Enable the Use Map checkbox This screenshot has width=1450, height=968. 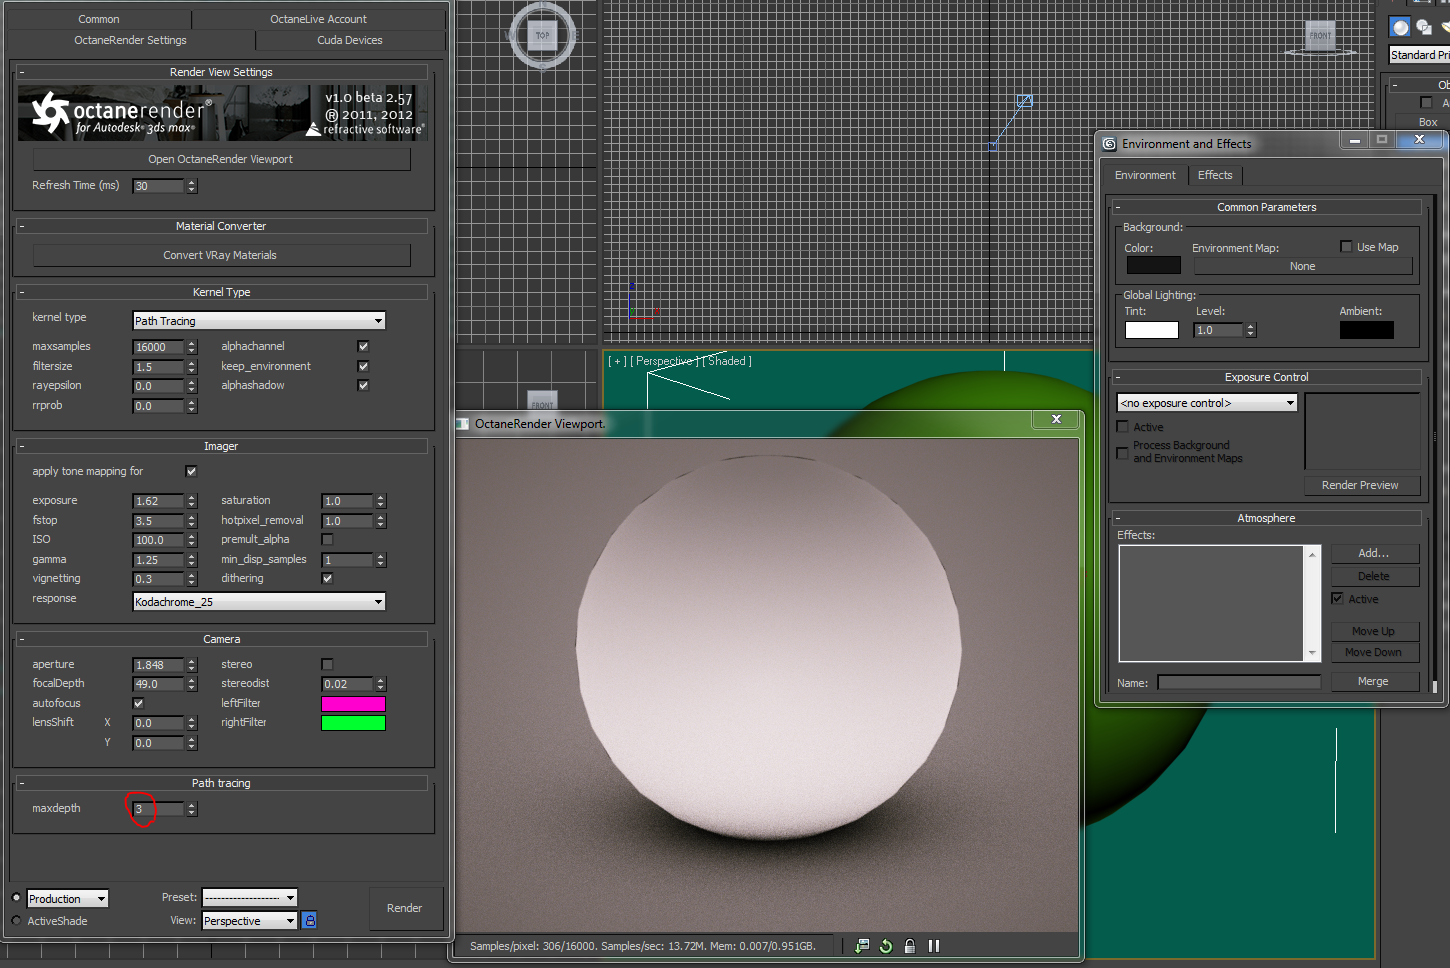click(1346, 247)
